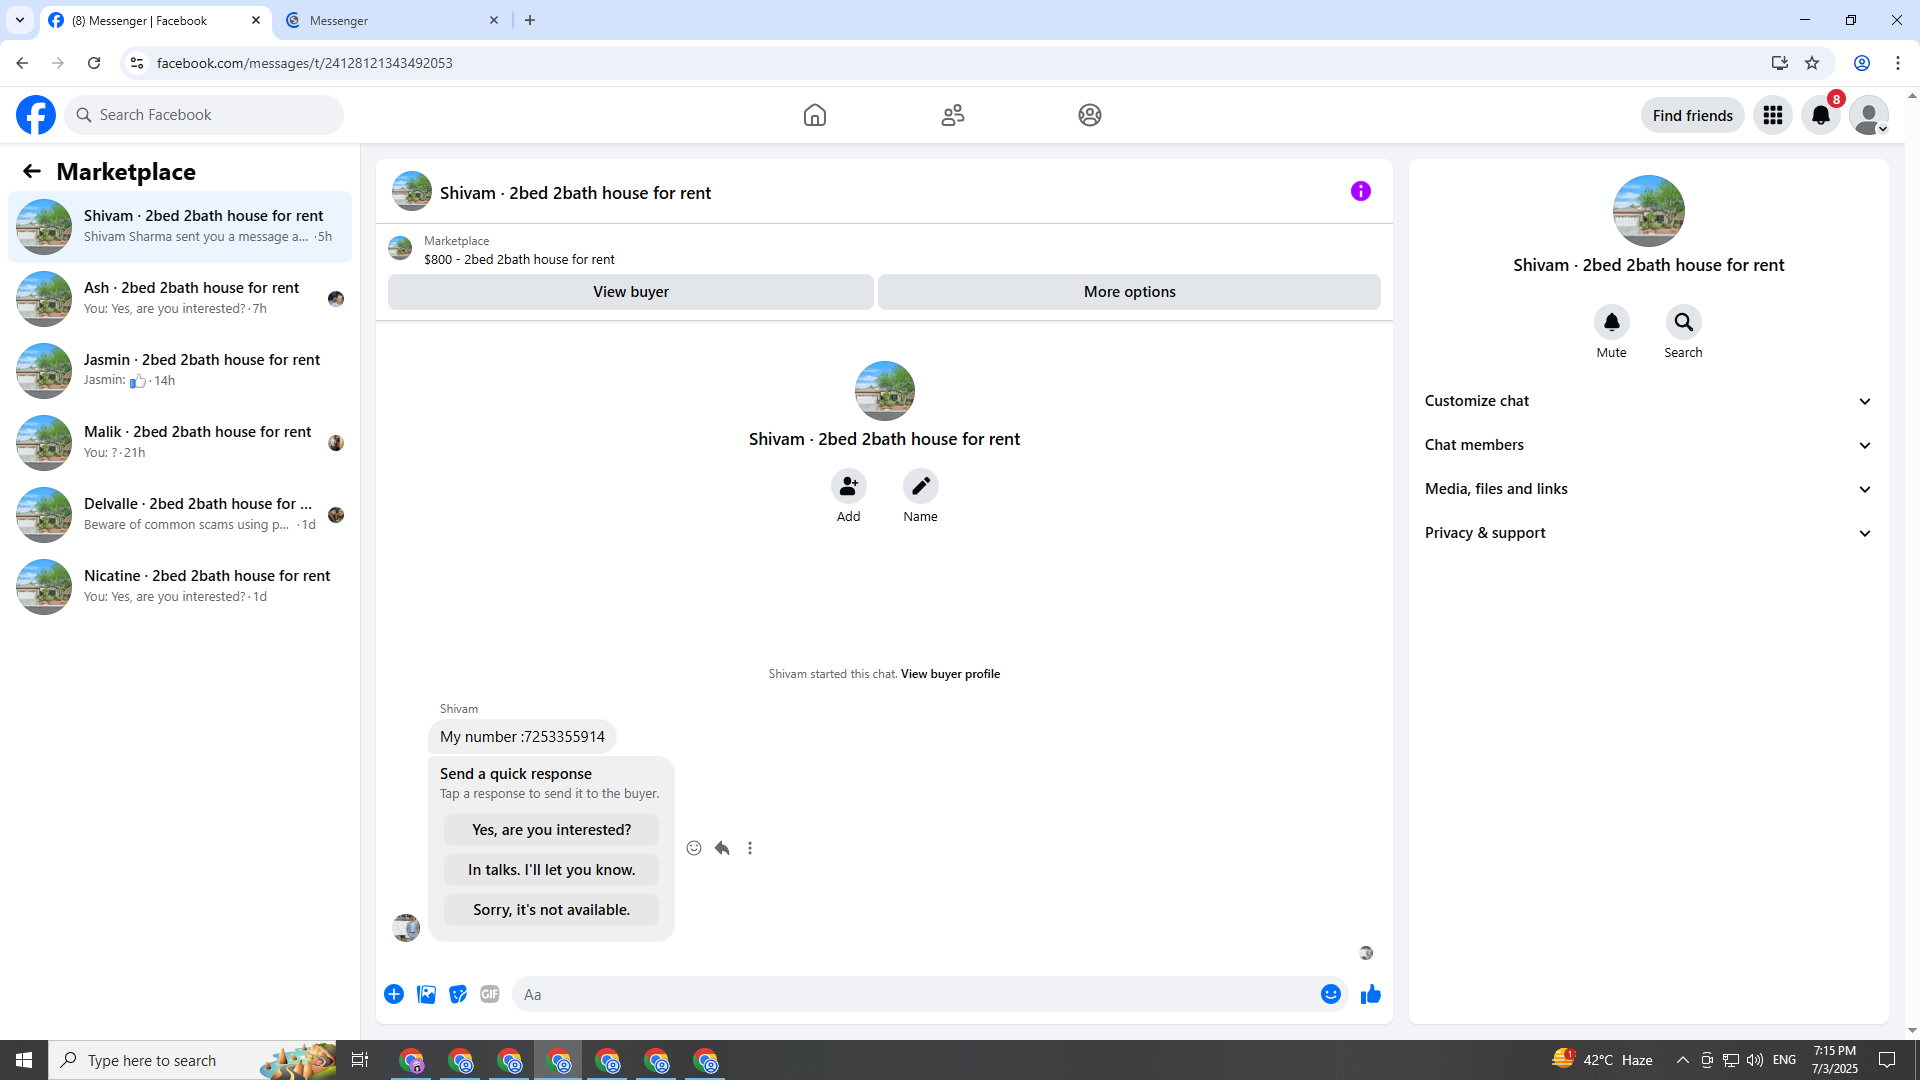React to message with smiley icon
The width and height of the screenshot is (1920, 1080).
(x=694, y=848)
